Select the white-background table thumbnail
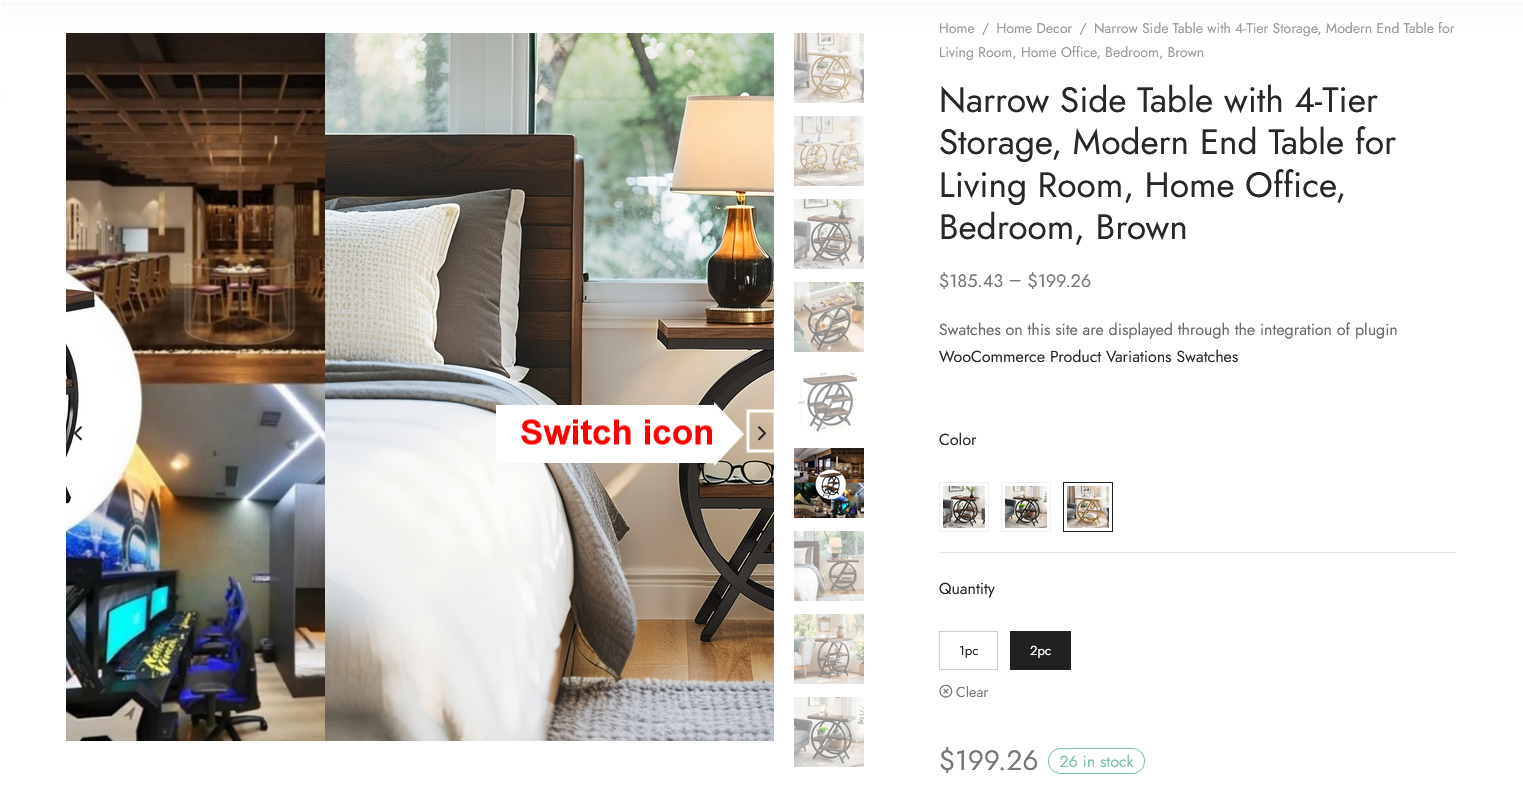This screenshot has height=795, width=1523. [x=829, y=400]
